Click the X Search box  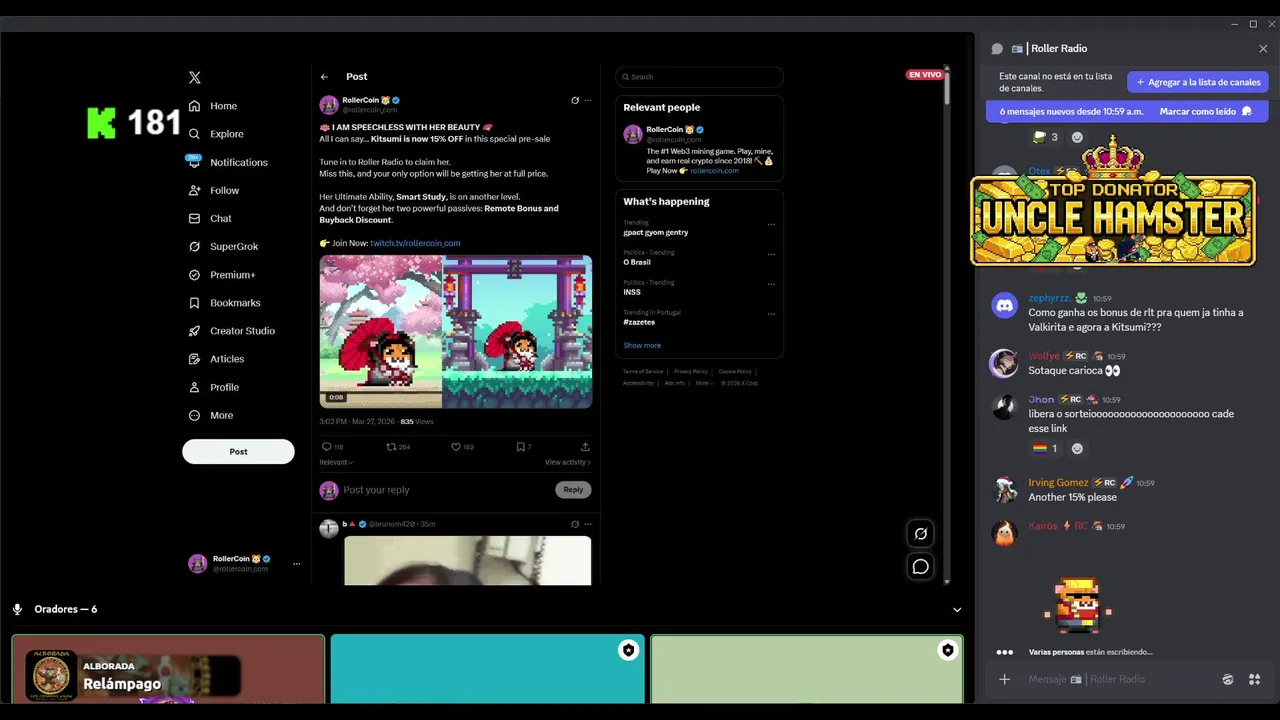pyautogui.click(x=699, y=77)
